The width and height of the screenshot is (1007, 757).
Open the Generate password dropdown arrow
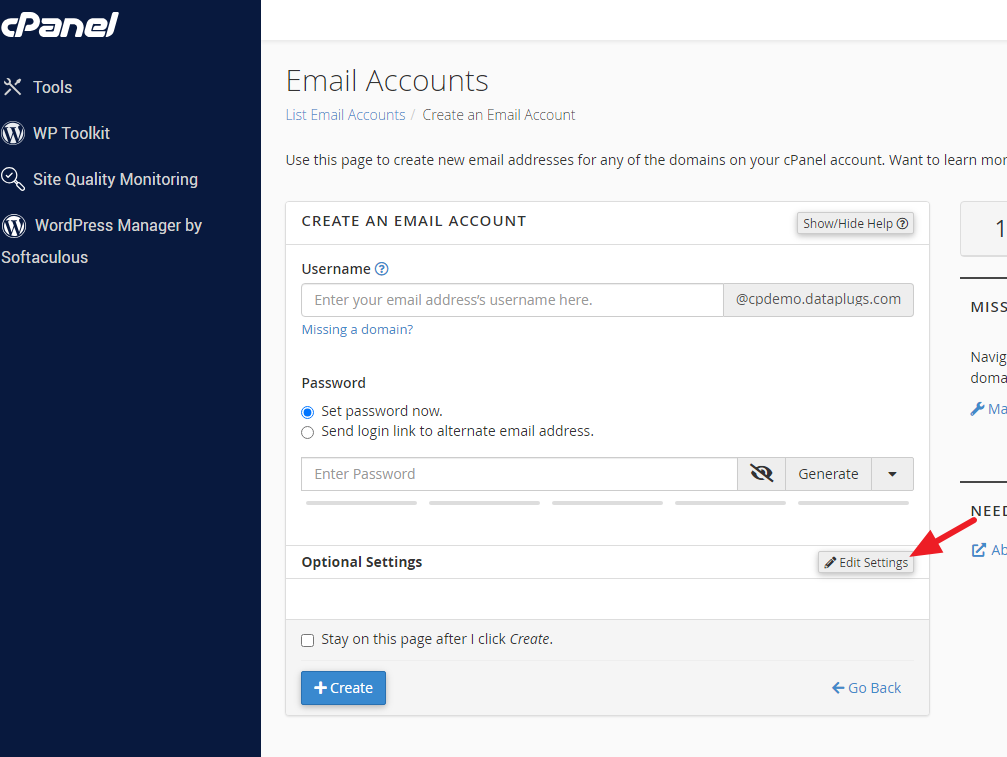click(x=892, y=474)
